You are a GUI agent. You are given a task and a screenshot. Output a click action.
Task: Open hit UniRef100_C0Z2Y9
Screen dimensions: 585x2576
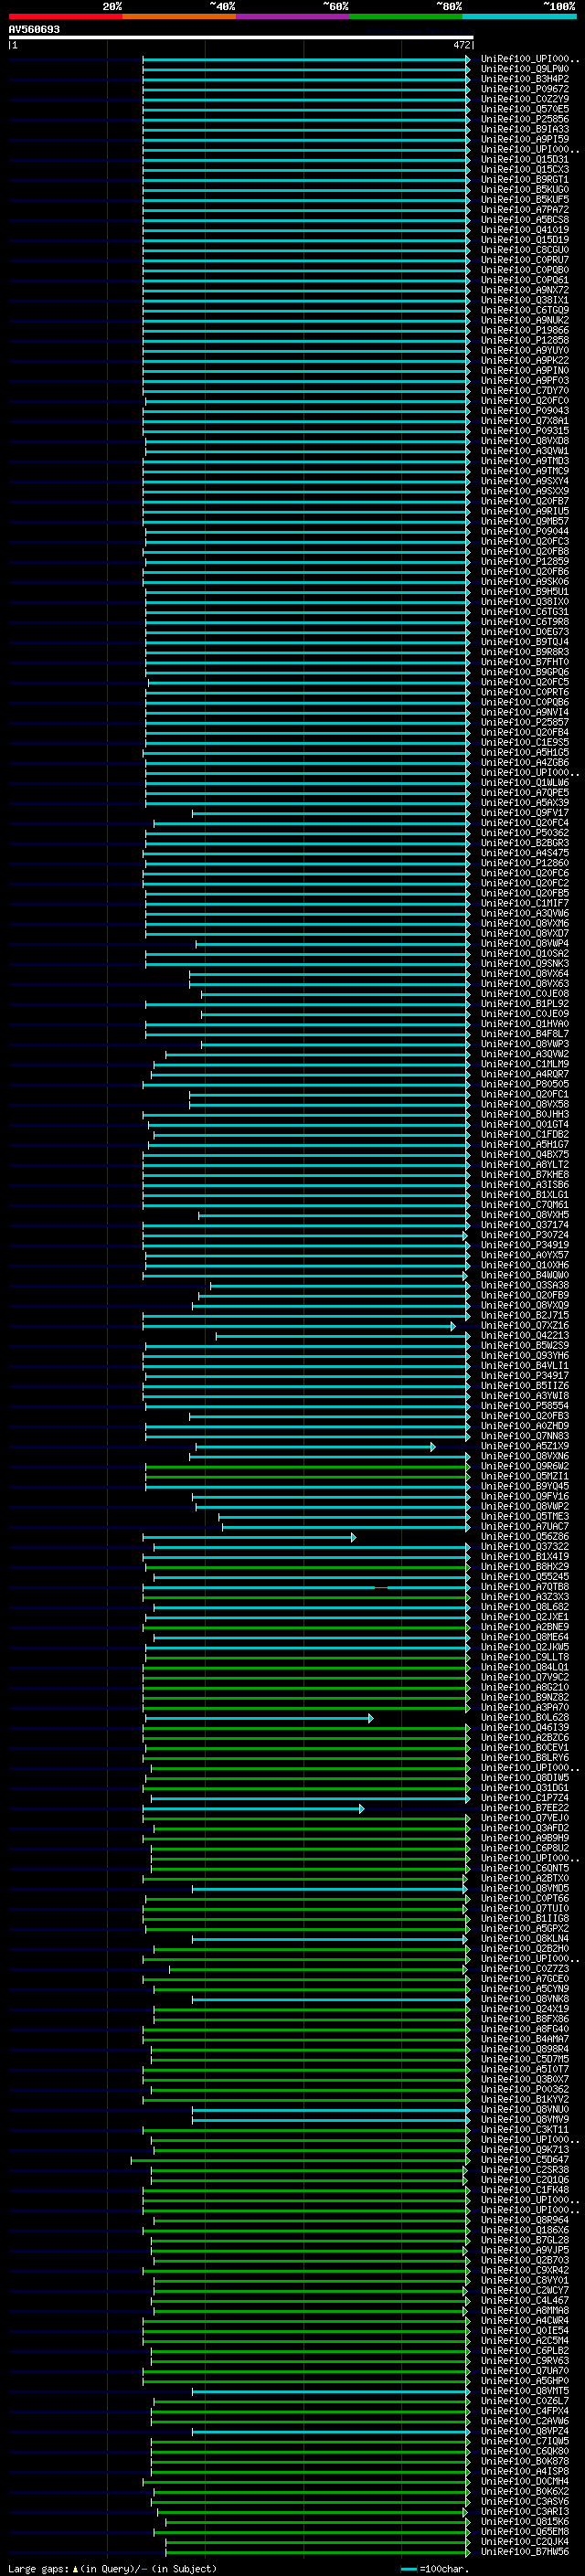525,99
